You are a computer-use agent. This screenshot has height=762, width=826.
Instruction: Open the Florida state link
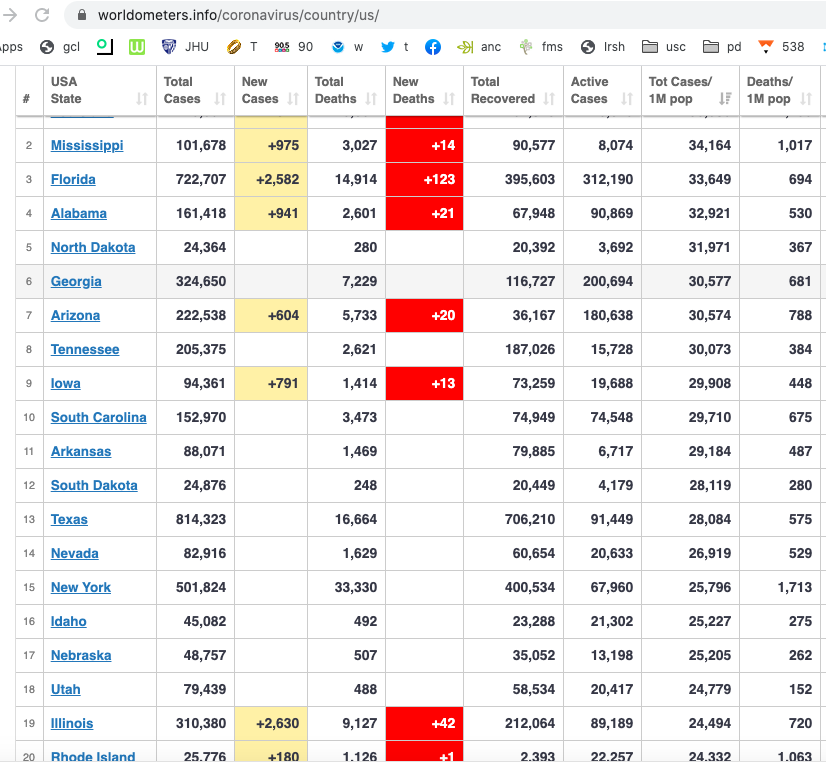click(73, 180)
